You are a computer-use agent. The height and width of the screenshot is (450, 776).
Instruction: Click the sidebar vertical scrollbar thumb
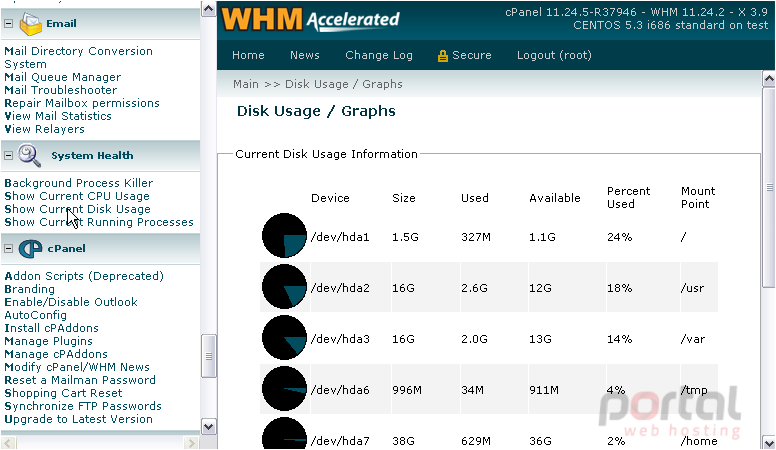click(x=208, y=356)
